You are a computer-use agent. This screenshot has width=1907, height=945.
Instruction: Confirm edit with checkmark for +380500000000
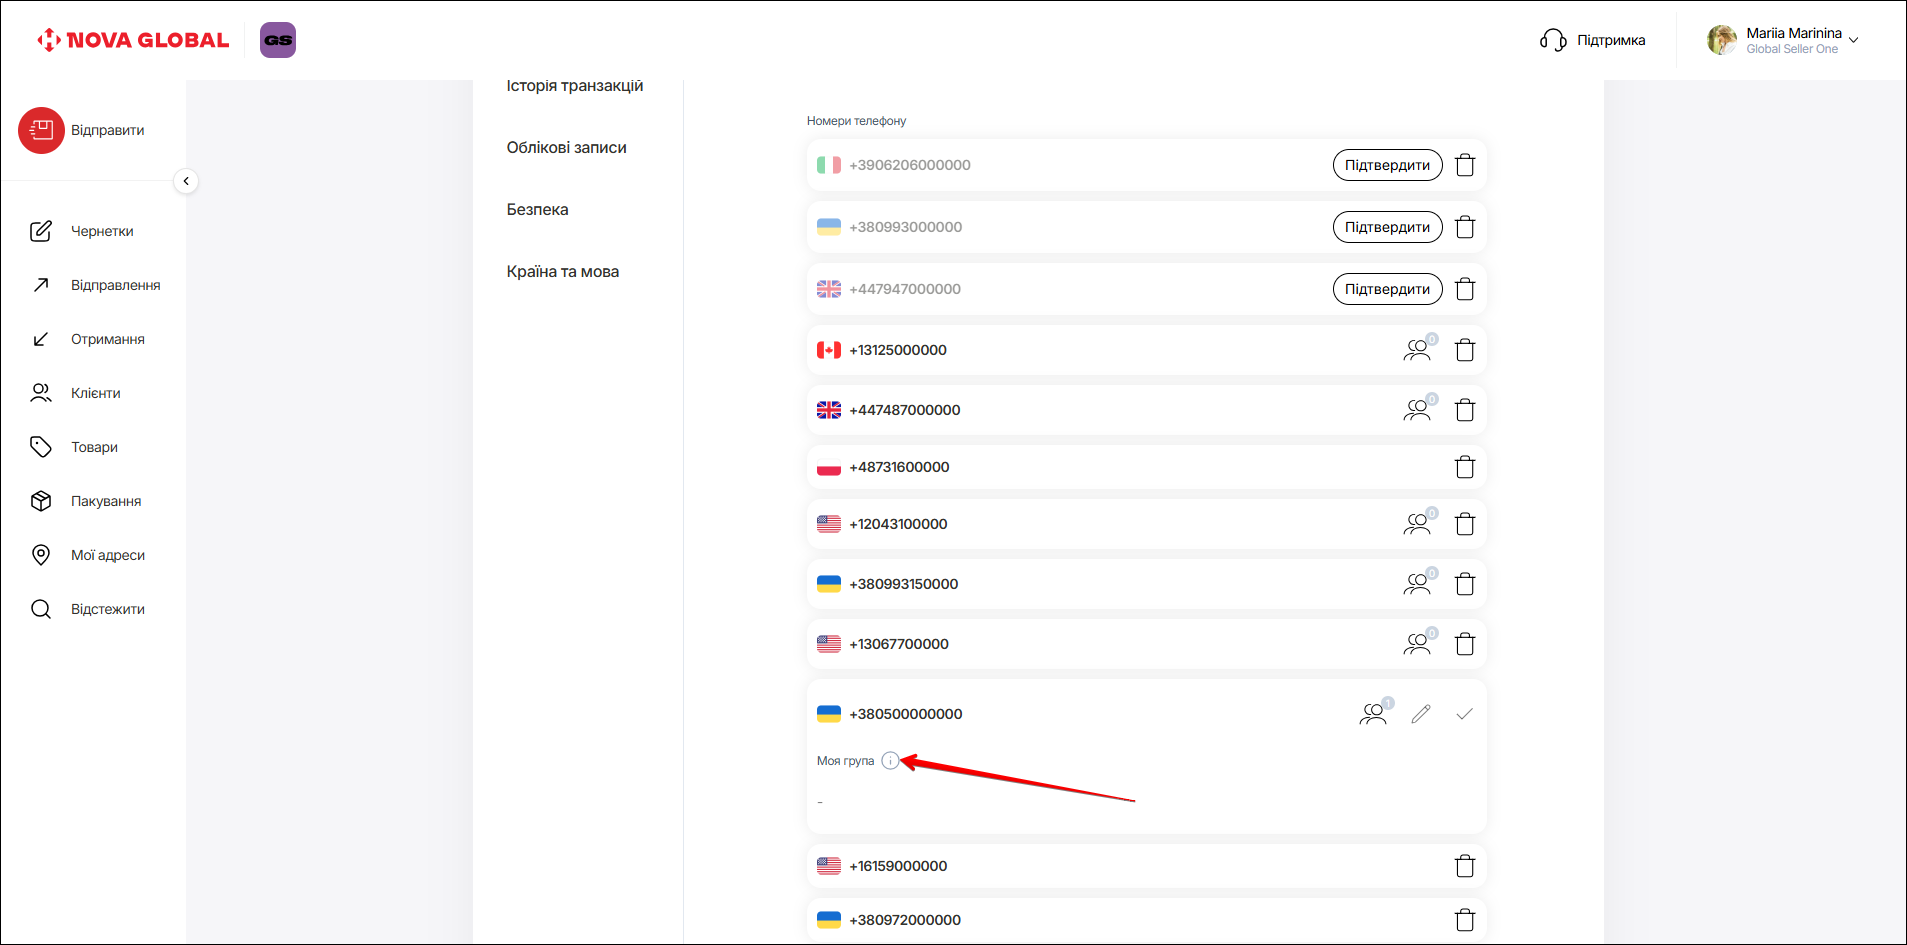click(1464, 714)
